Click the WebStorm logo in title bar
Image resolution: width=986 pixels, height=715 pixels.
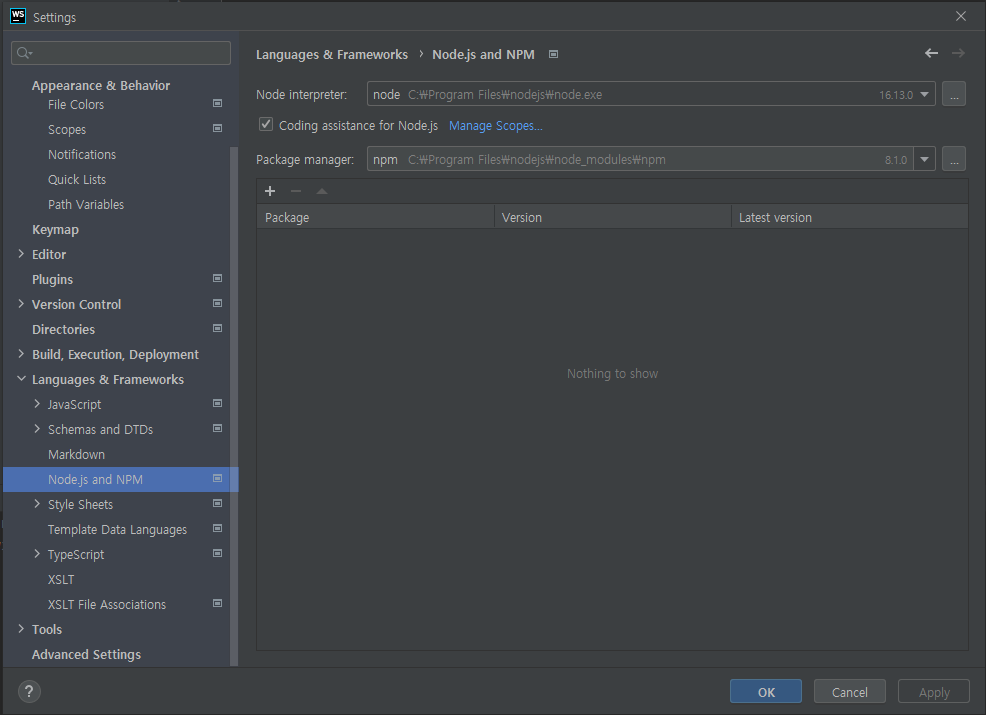[18, 16]
